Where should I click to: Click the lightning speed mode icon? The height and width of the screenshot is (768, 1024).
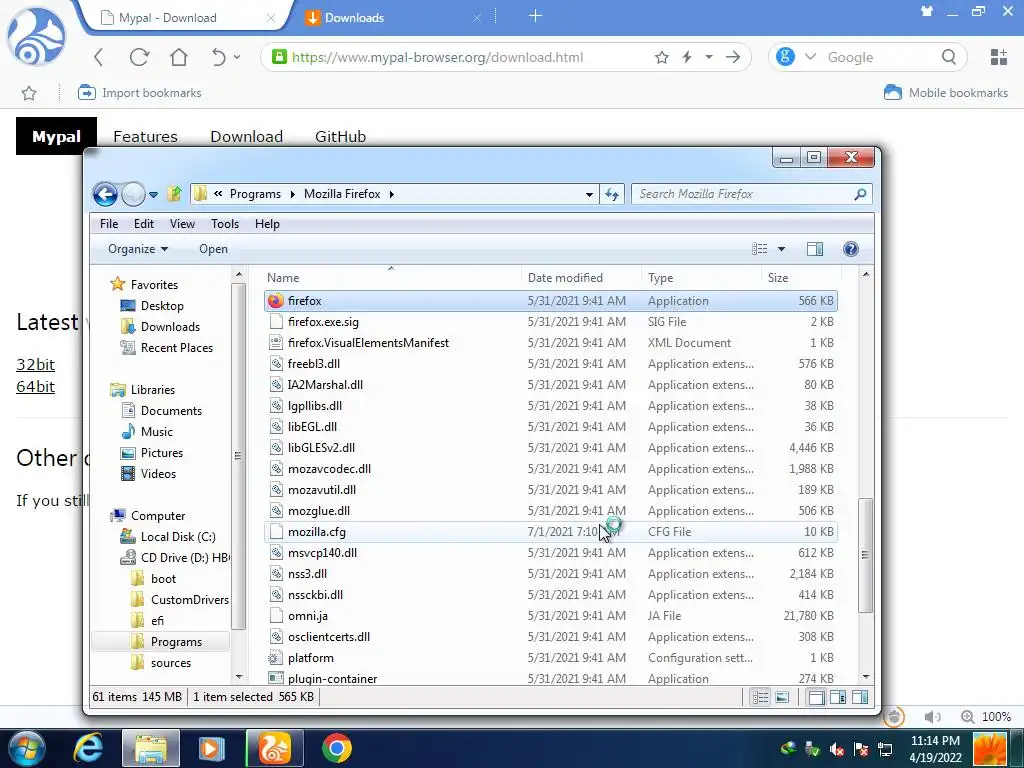[x=687, y=57]
